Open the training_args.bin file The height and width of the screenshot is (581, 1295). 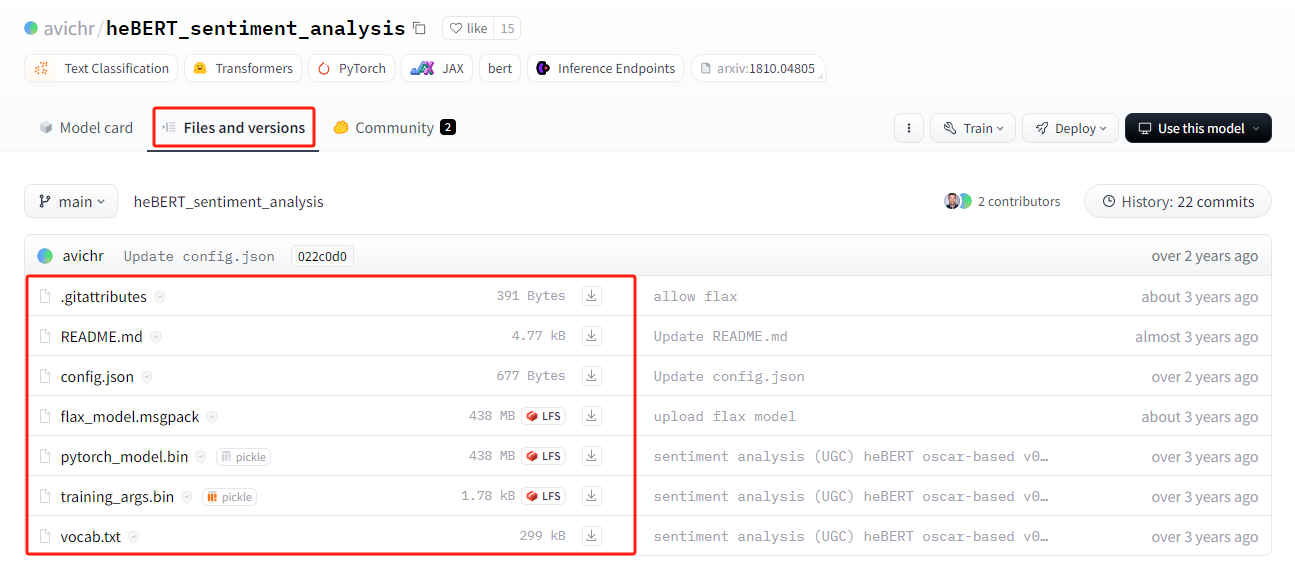pos(117,497)
